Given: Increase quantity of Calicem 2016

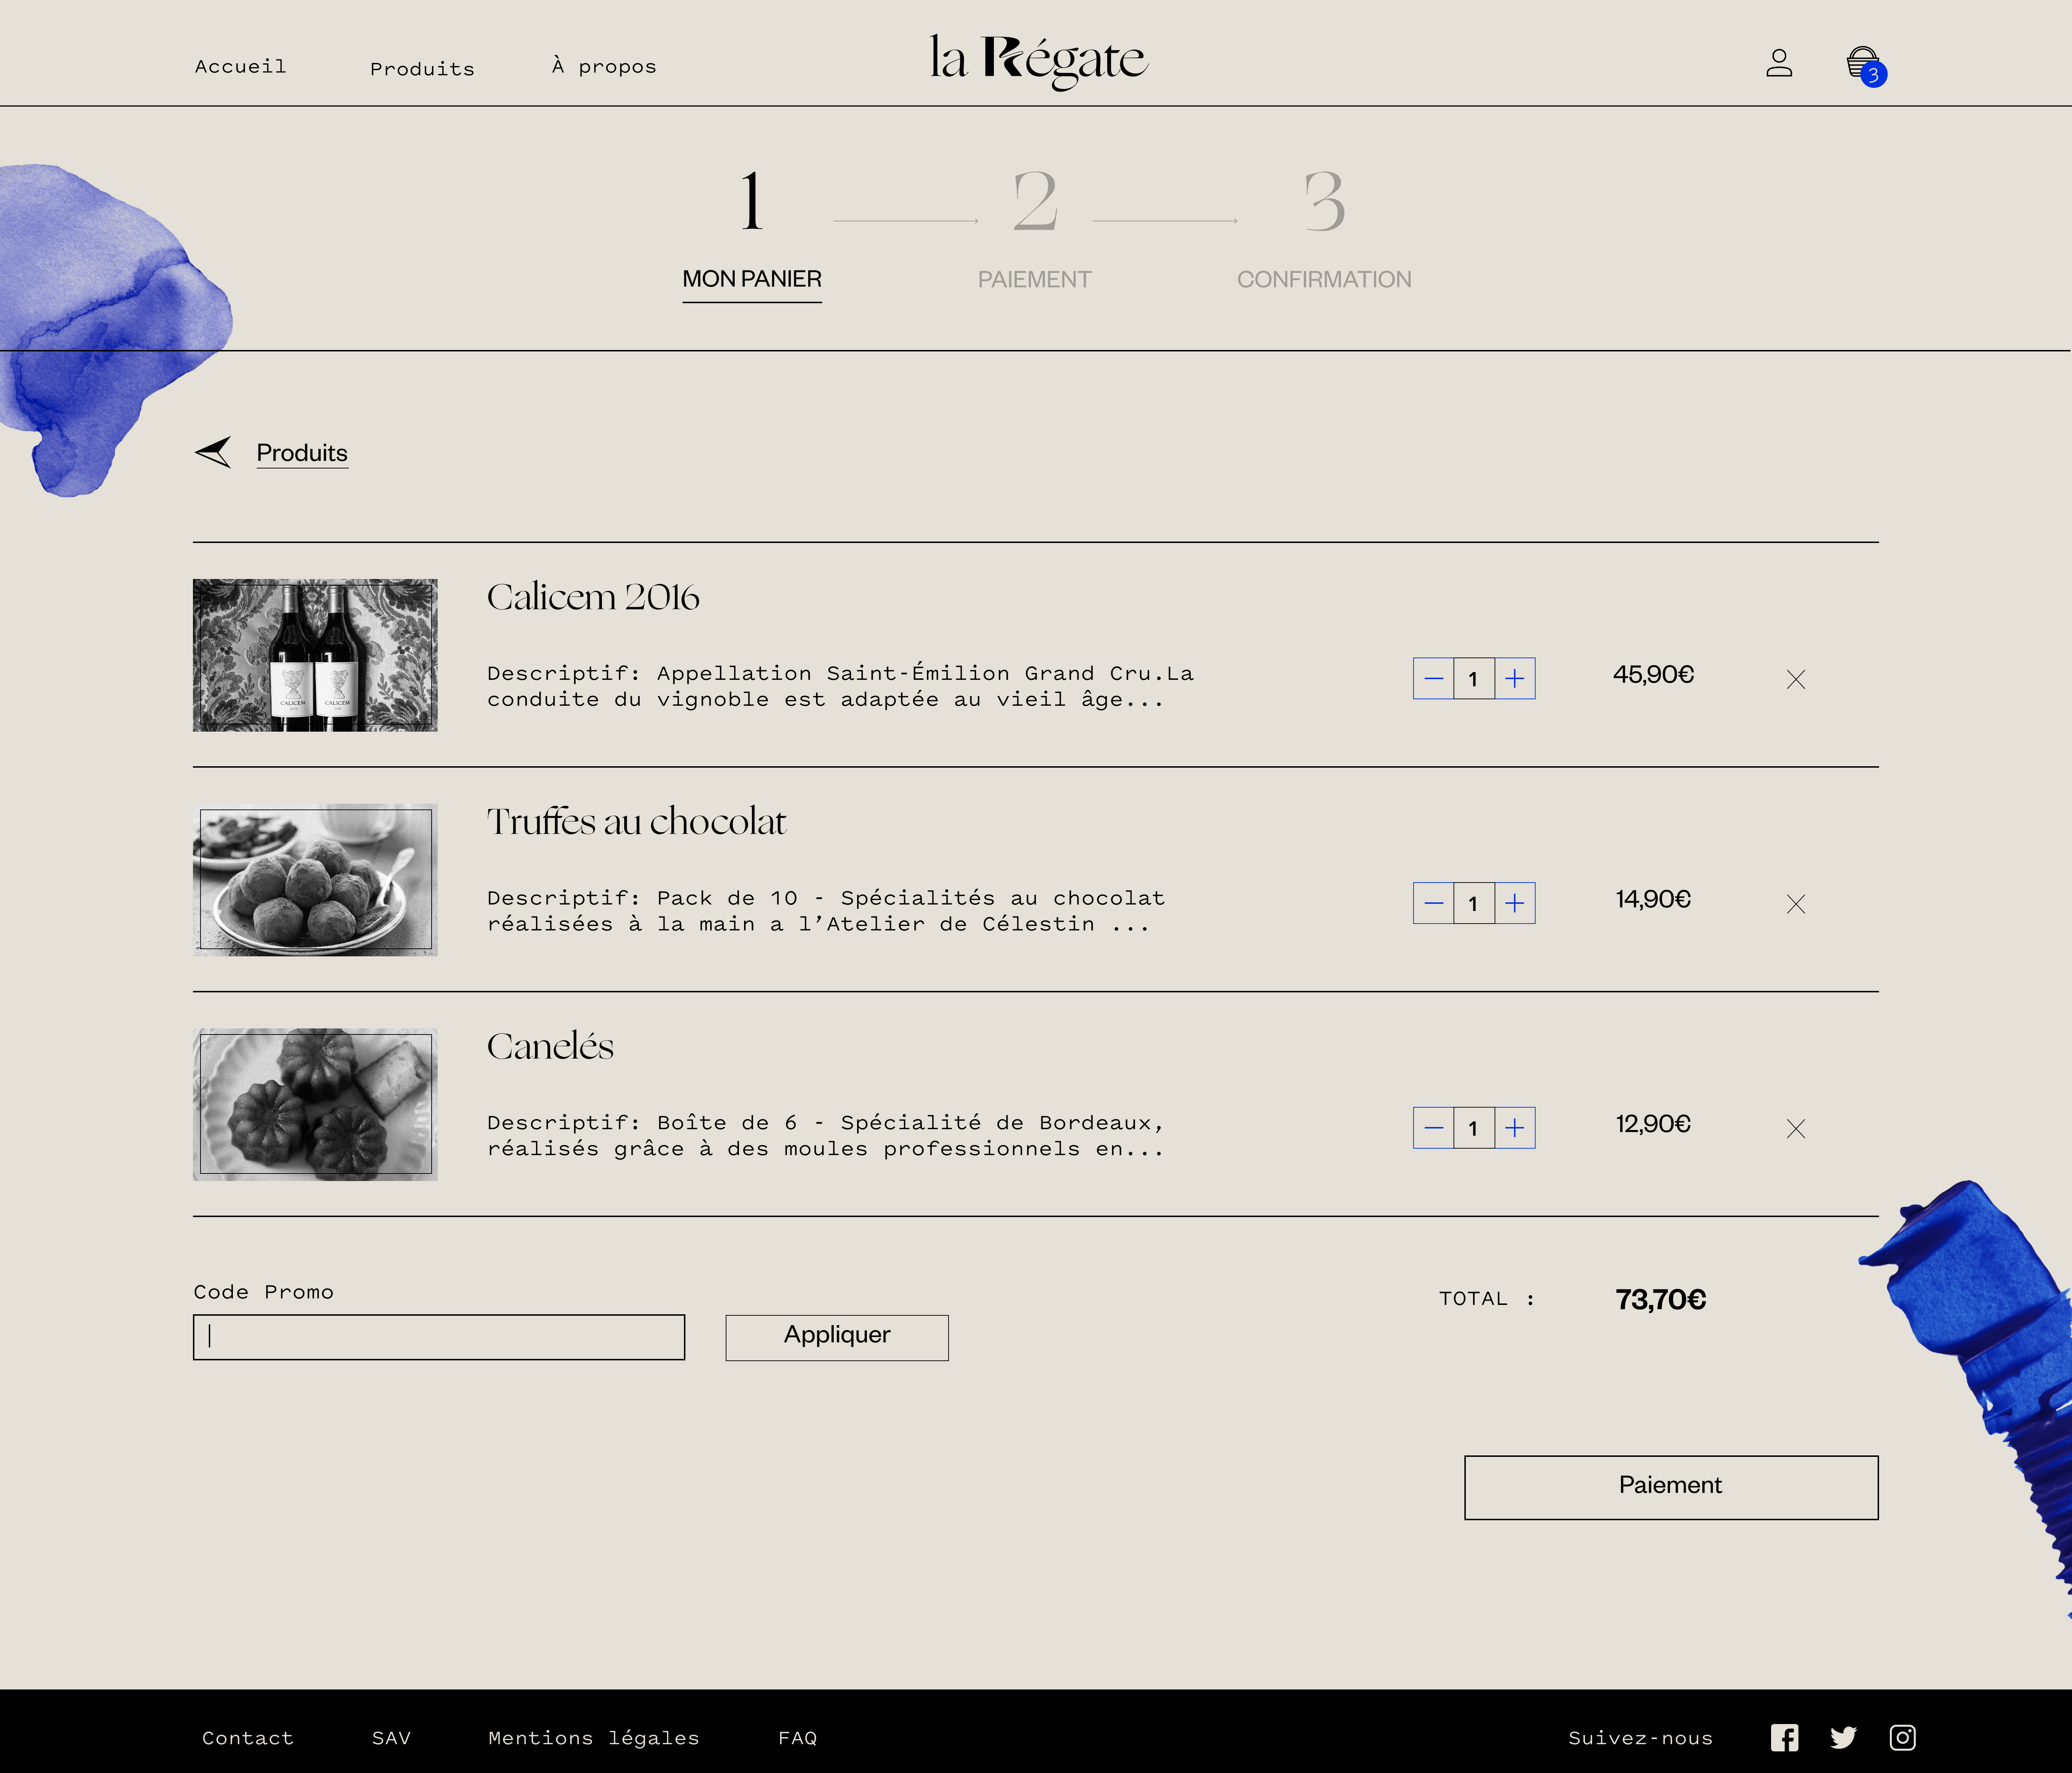Looking at the screenshot, I should (x=1515, y=679).
